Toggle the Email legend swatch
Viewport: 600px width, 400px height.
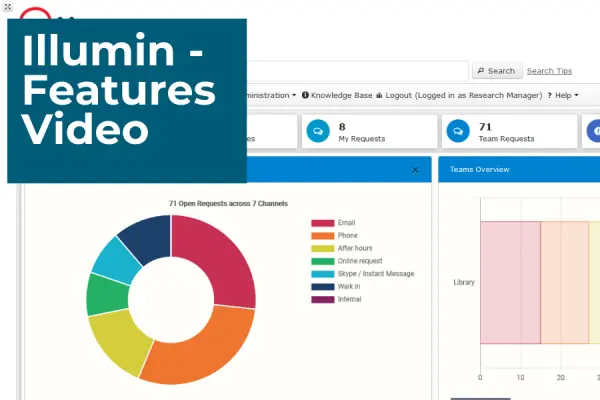coord(323,223)
